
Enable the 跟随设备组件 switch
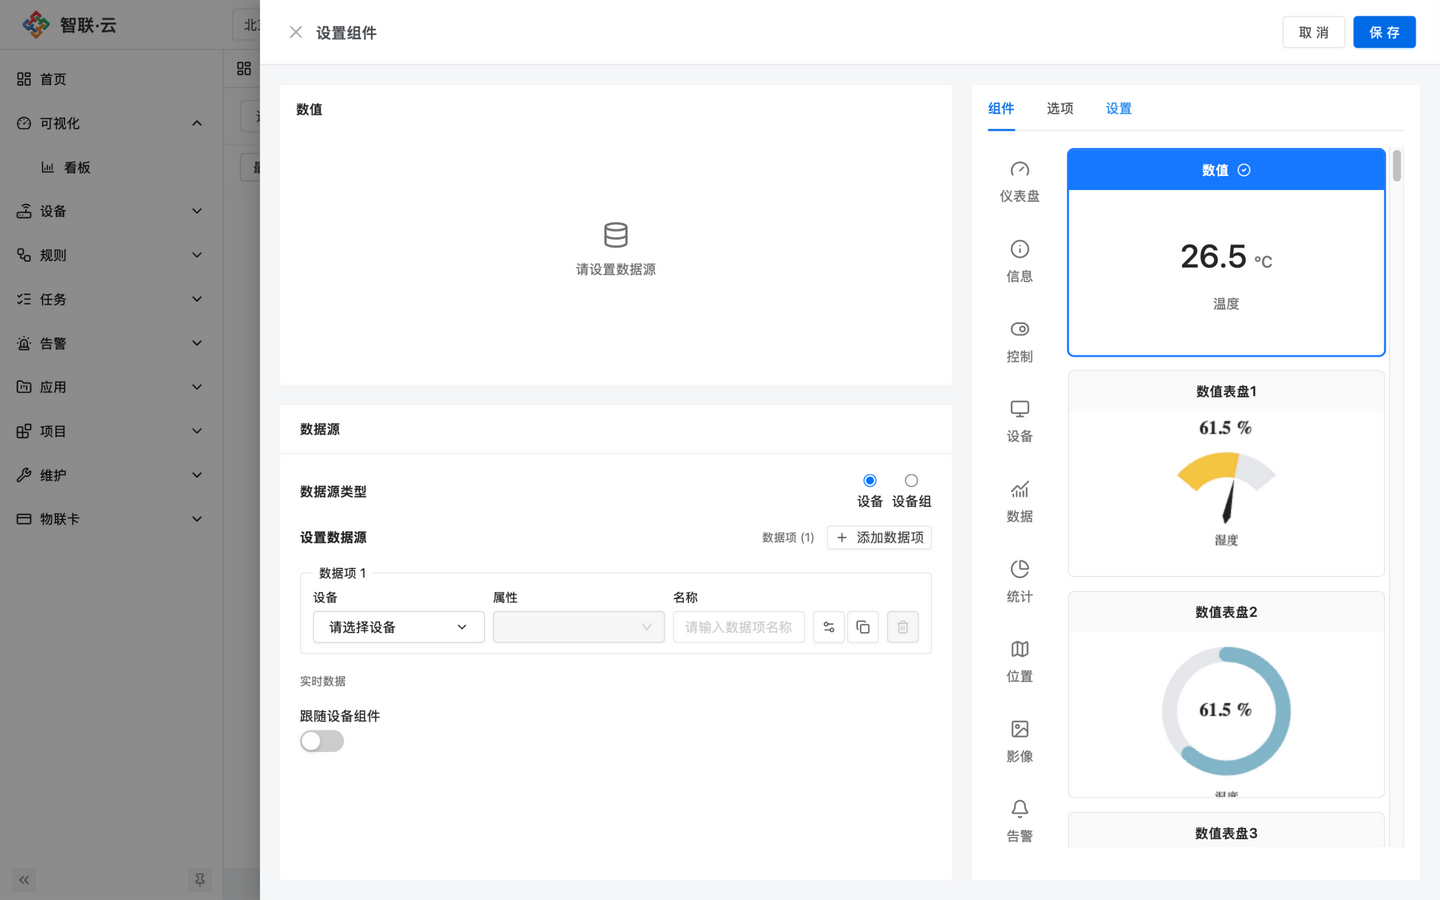(322, 741)
